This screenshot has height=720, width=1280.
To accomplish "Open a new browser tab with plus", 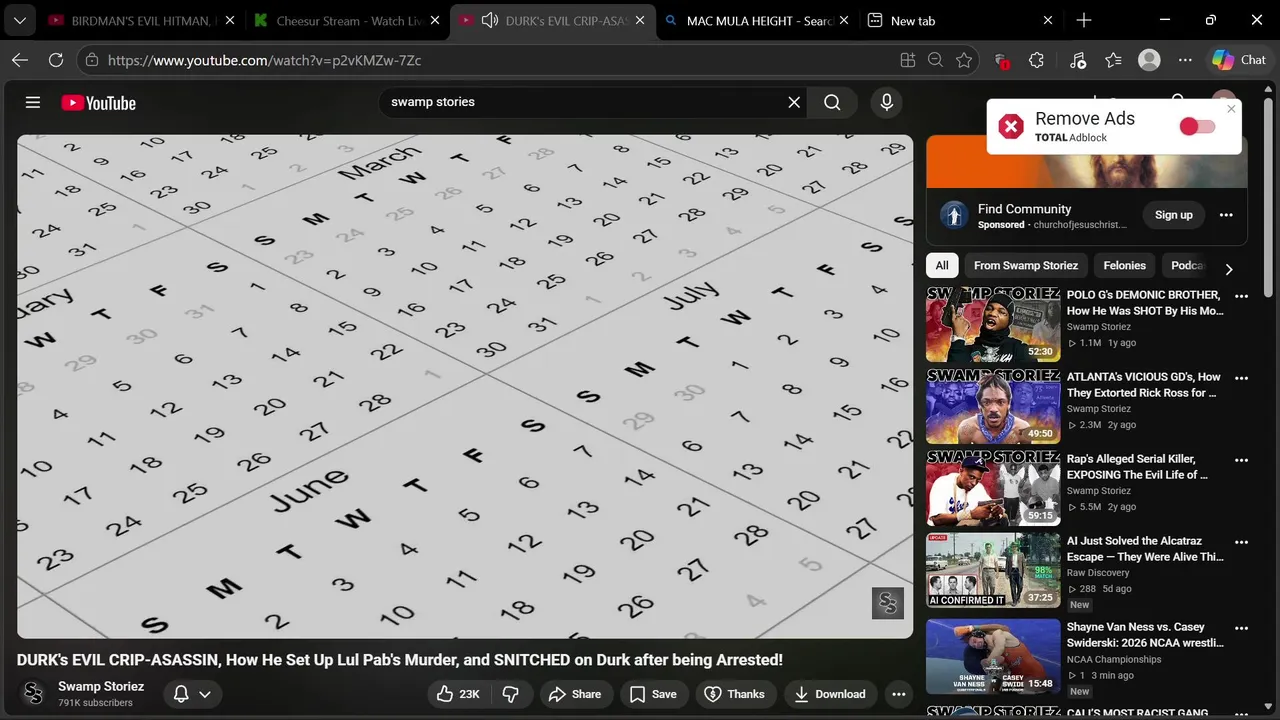I will (1084, 20).
